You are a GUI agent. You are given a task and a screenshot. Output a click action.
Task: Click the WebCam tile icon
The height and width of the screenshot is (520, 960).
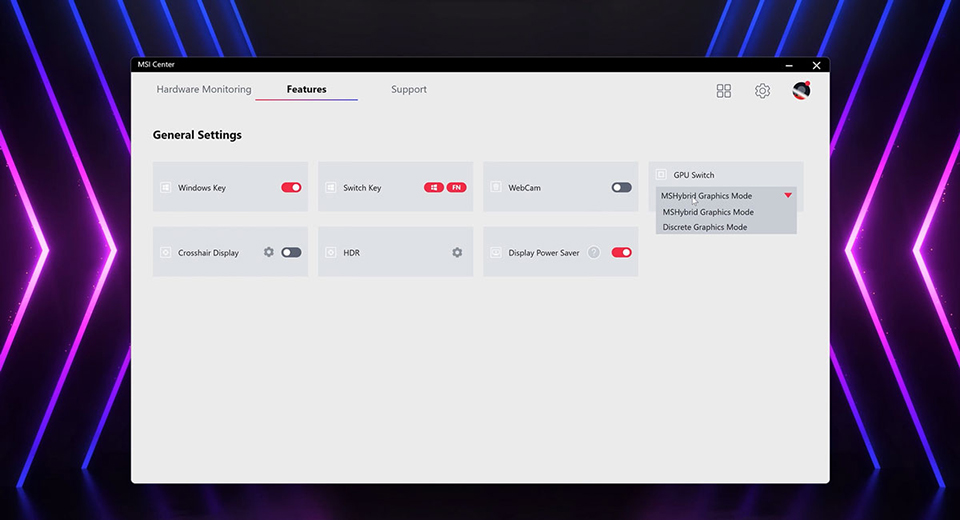[x=496, y=188]
